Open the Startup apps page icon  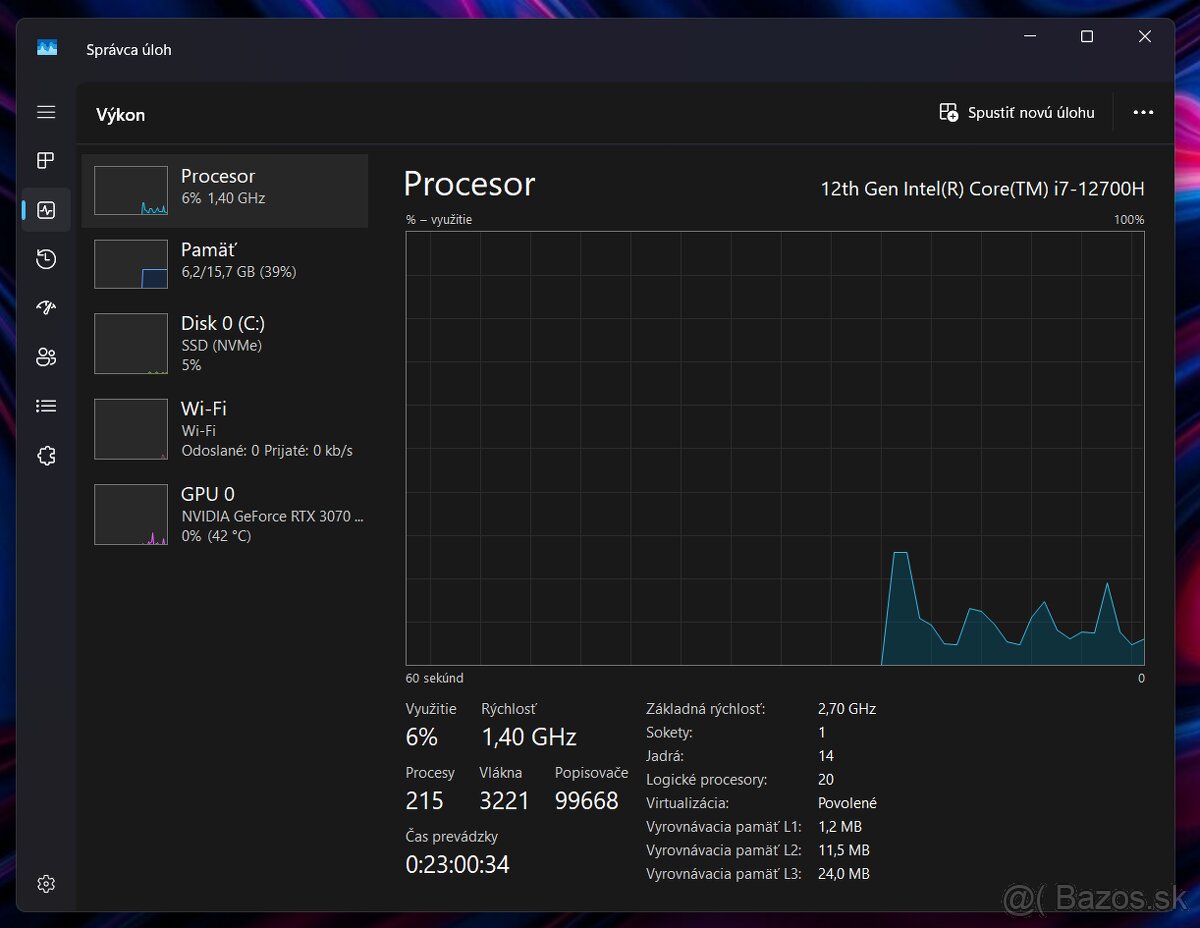point(46,308)
